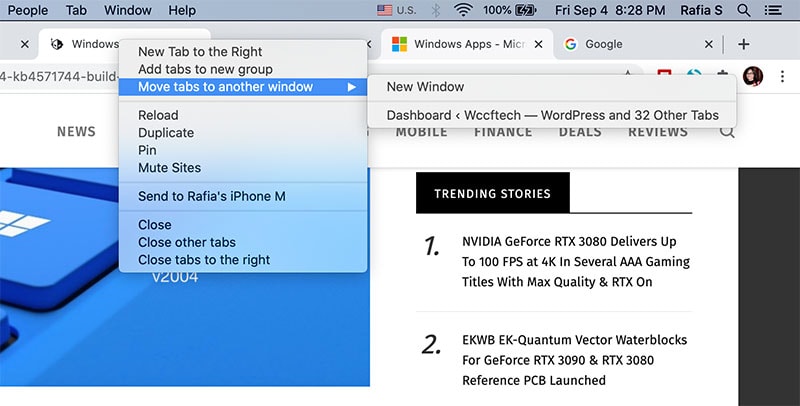Open the Window menu in menu bar
The width and height of the screenshot is (800, 406).
[x=128, y=10]
